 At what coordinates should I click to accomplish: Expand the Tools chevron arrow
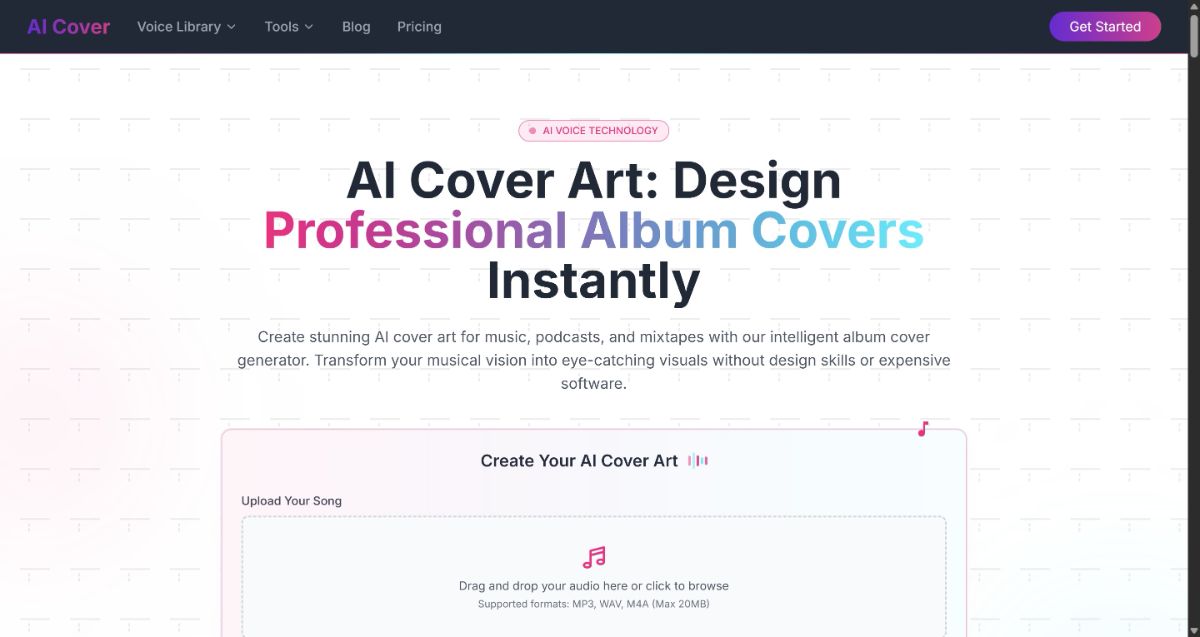[308, 27]
